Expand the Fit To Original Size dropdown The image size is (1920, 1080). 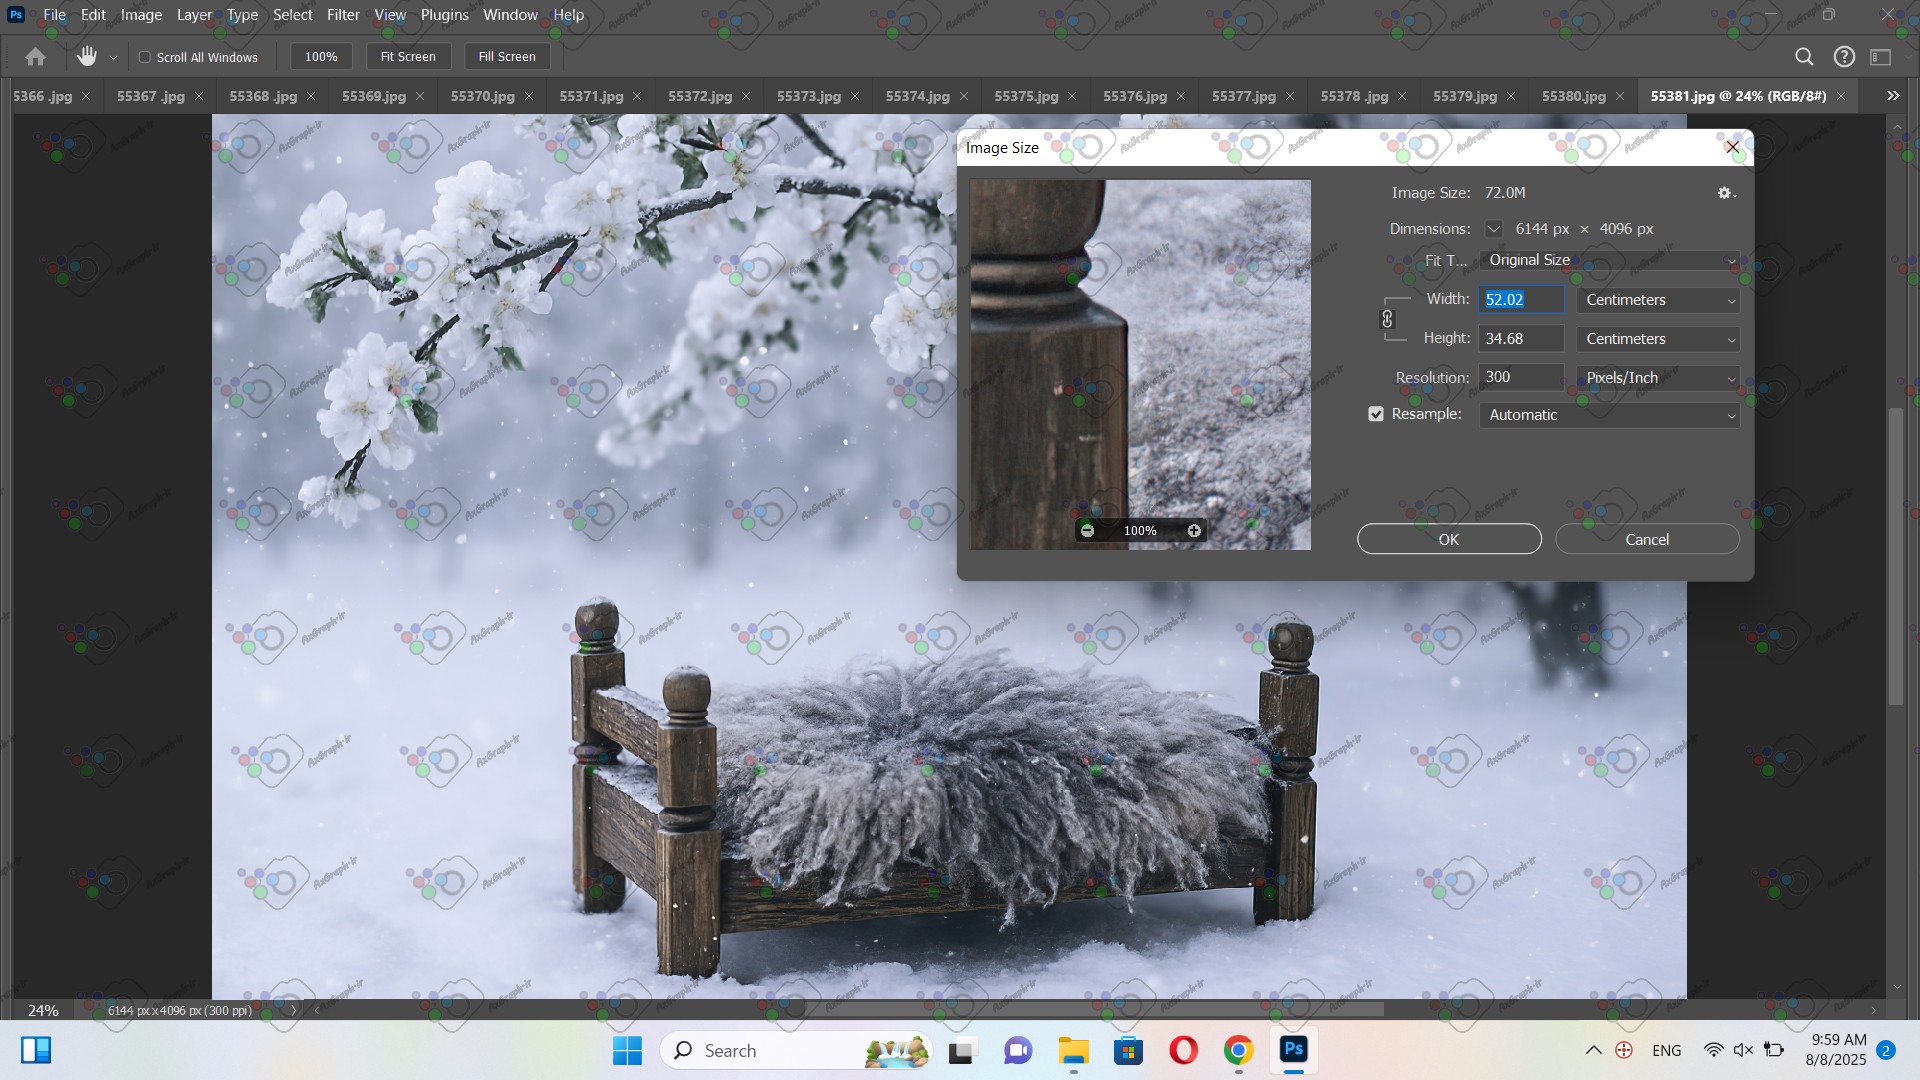coord(1608,260)
